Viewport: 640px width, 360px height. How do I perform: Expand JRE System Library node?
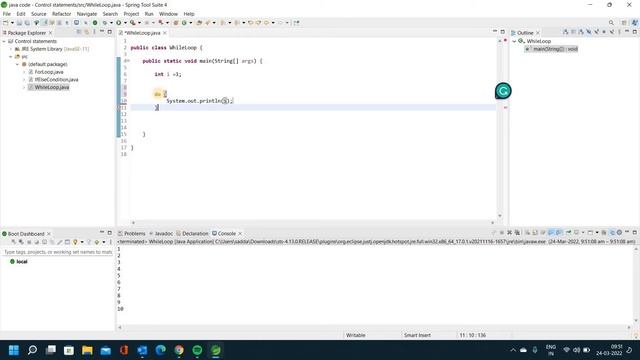pos(11,49)
